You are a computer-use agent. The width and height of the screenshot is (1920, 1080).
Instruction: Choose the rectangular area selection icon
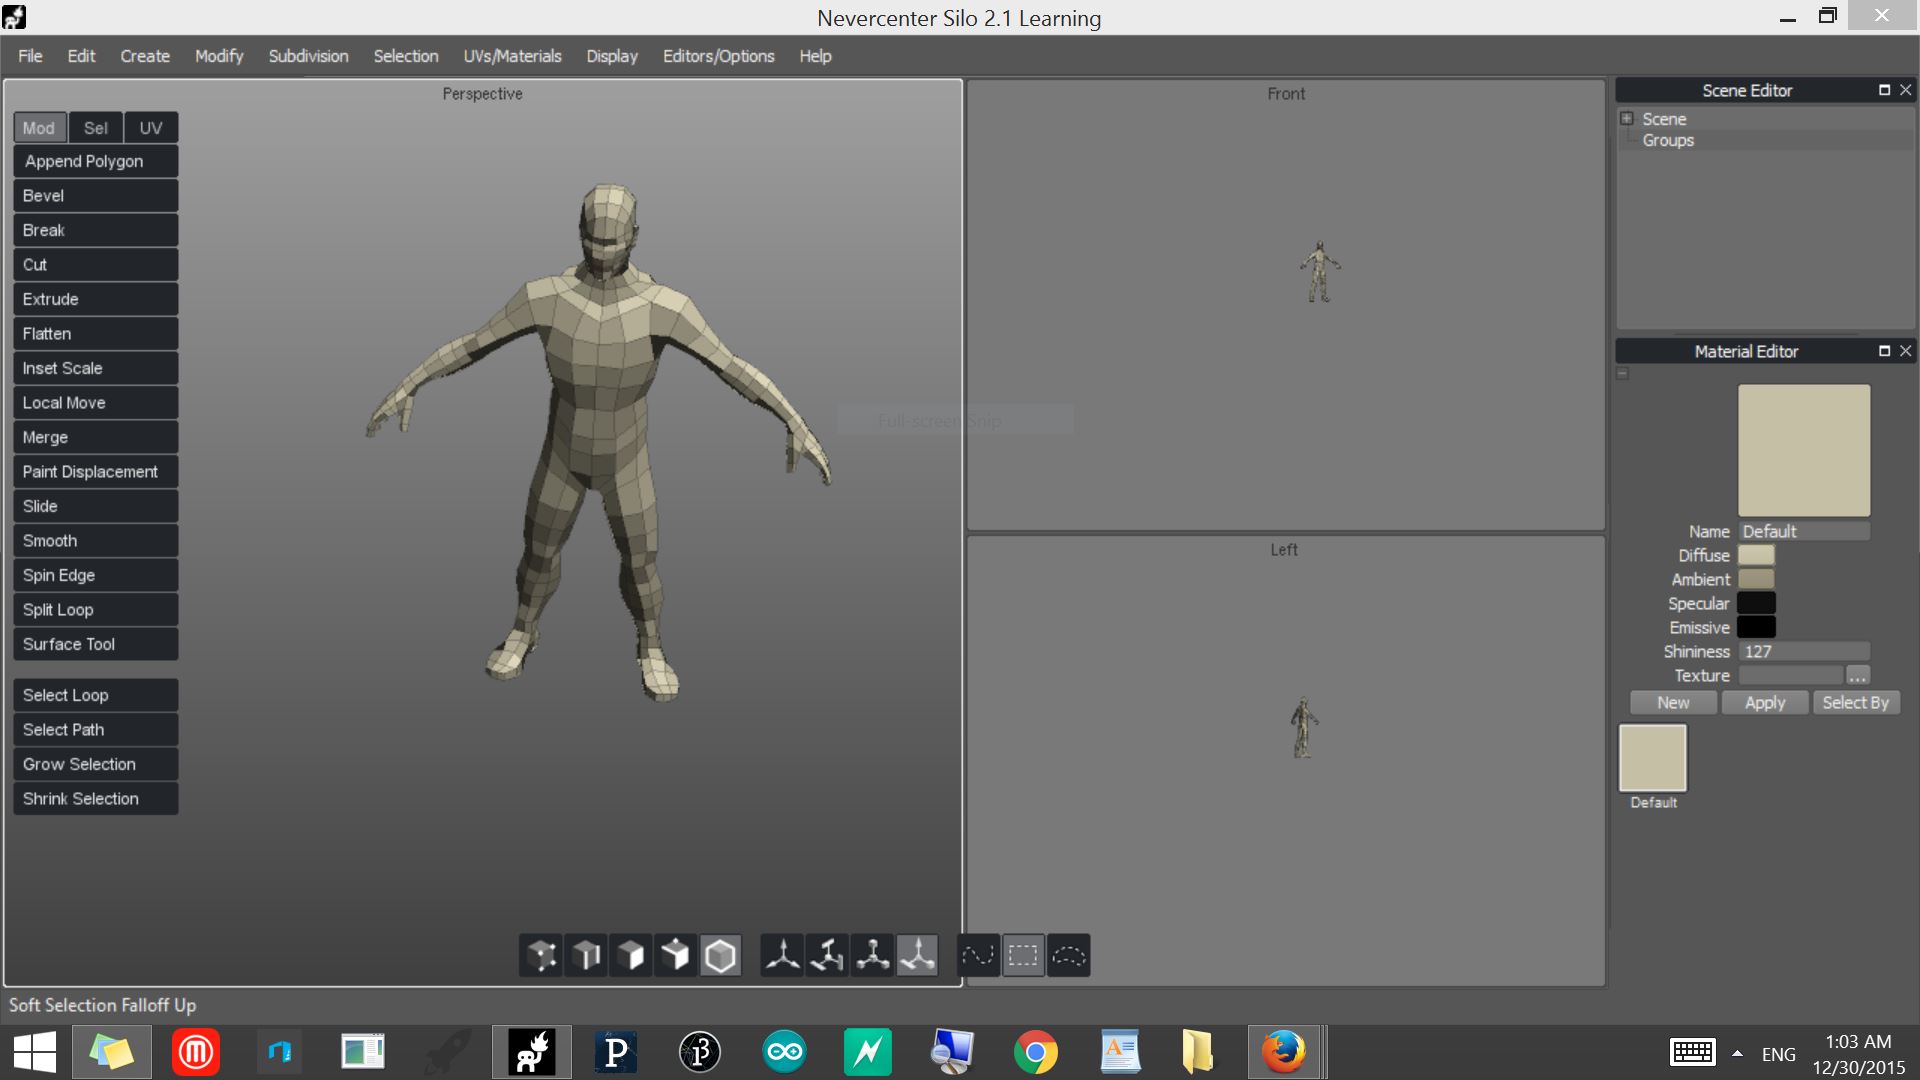coord(1023,956)
